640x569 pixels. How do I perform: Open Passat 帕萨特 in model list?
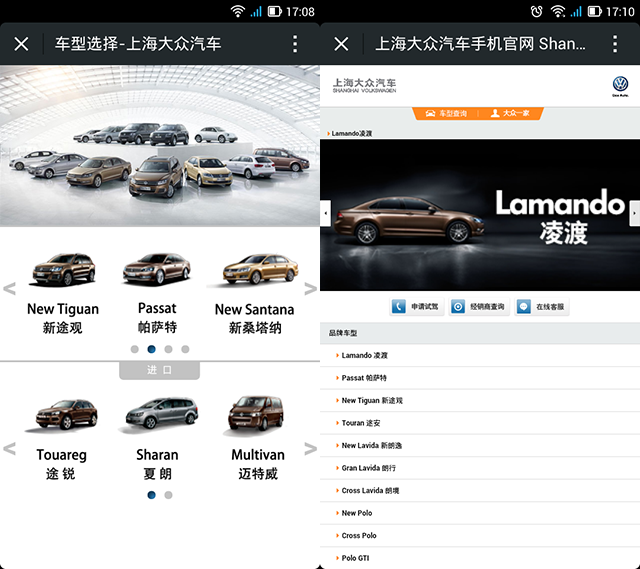pos(480,378)
